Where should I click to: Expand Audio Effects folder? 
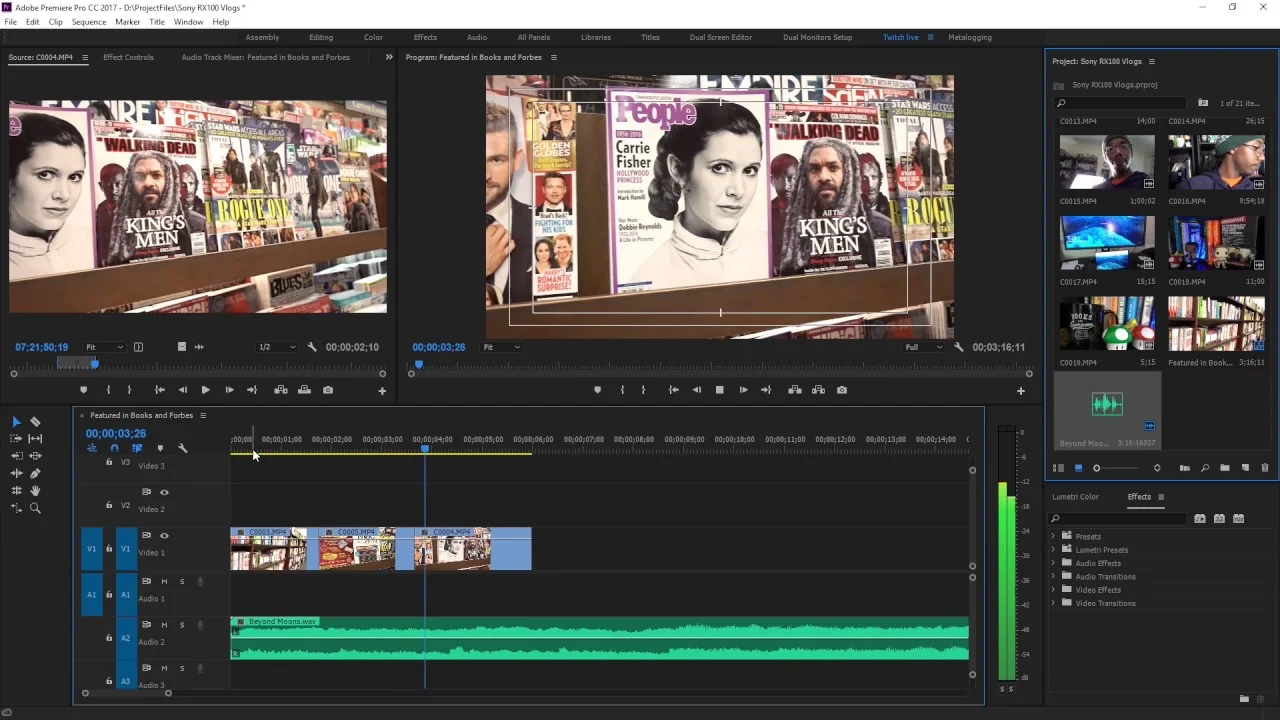coord(1053,563)
